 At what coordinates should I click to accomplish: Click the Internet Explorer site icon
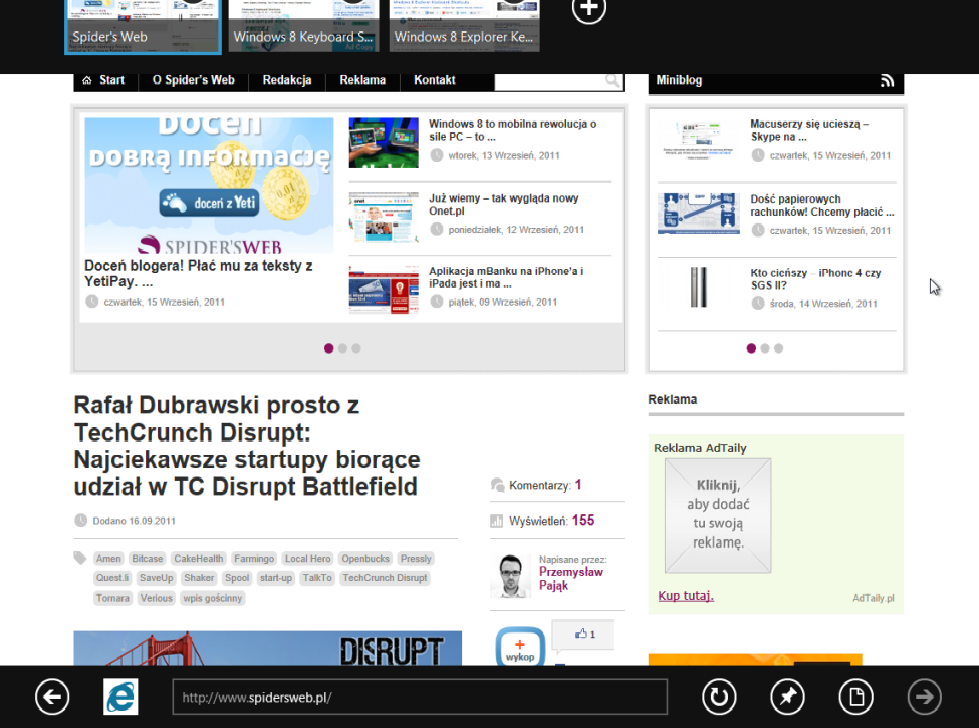[x=121, y=696]
